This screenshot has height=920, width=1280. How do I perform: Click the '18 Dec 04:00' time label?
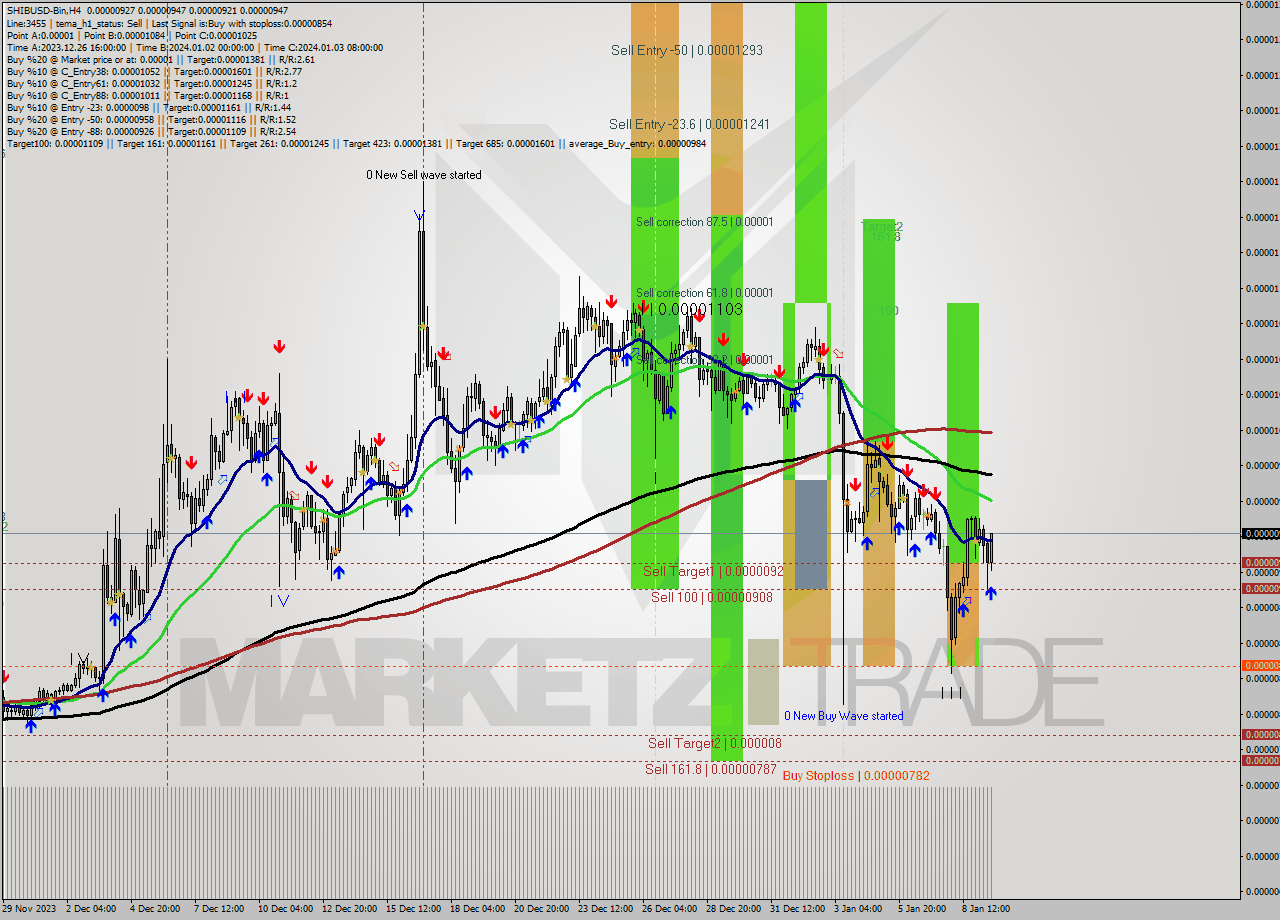(x=477, y=909)
